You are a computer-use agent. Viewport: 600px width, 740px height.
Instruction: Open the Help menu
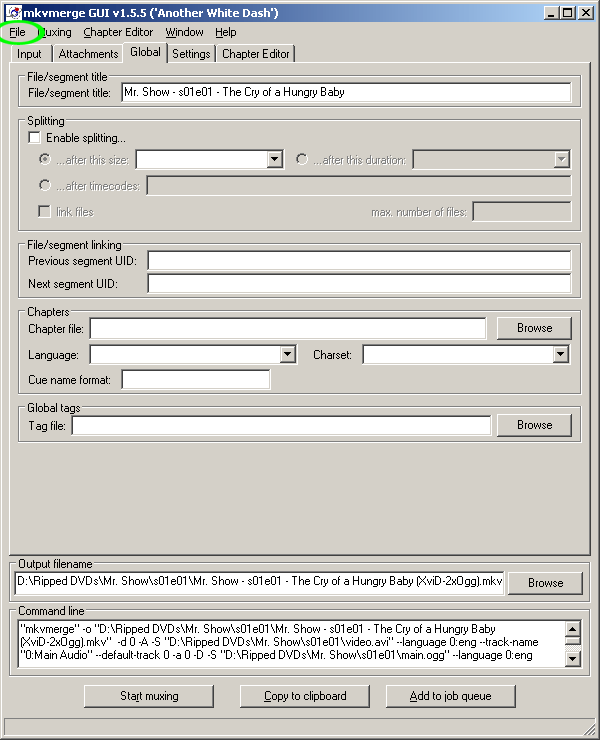click(x=226, y=32)
